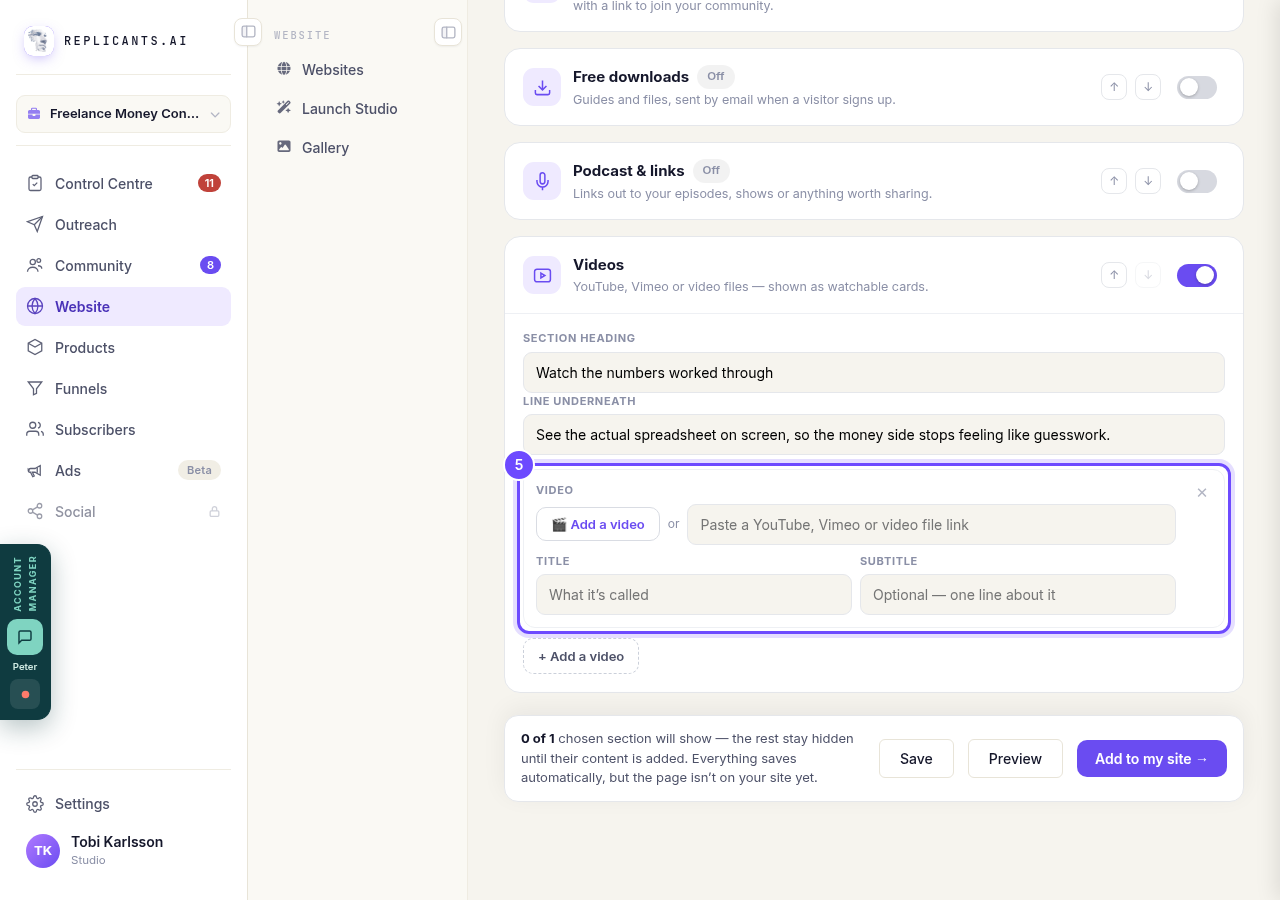Select Products in the sidebar
The width and height of the screenshot is (1280, 900).
tap(123, 348)
